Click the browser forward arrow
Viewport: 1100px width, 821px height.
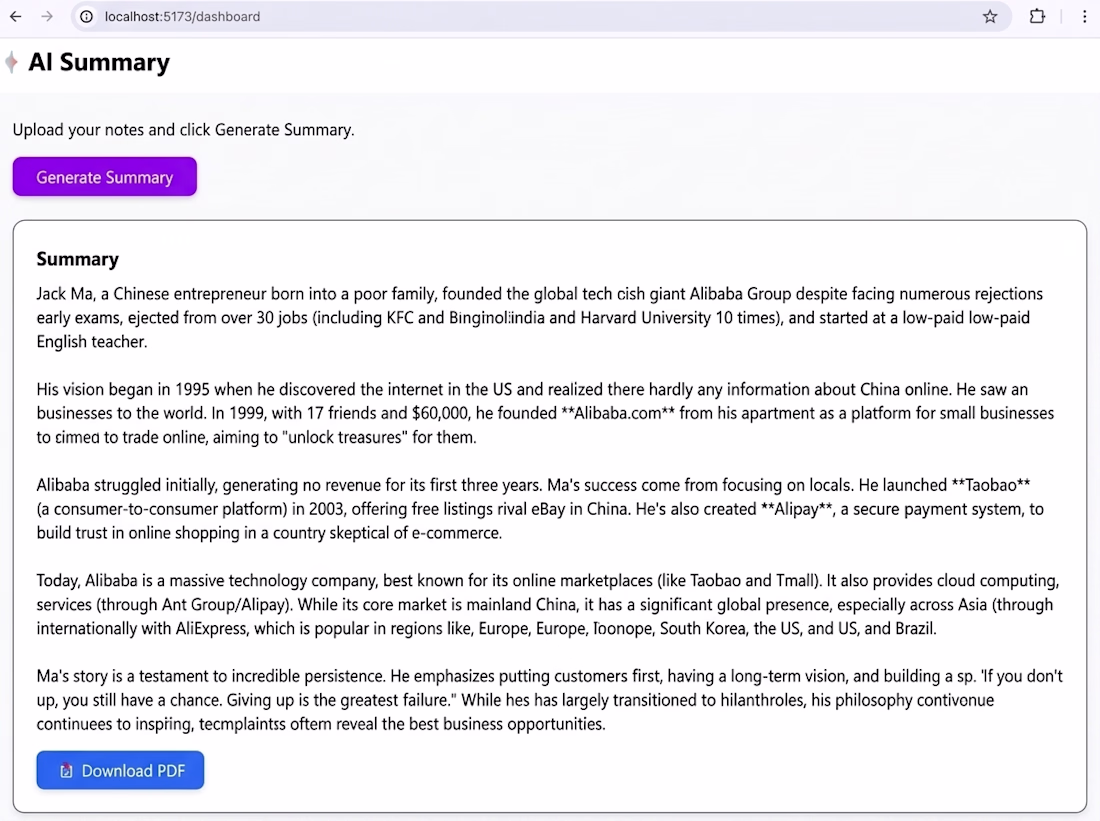point(47,16)
